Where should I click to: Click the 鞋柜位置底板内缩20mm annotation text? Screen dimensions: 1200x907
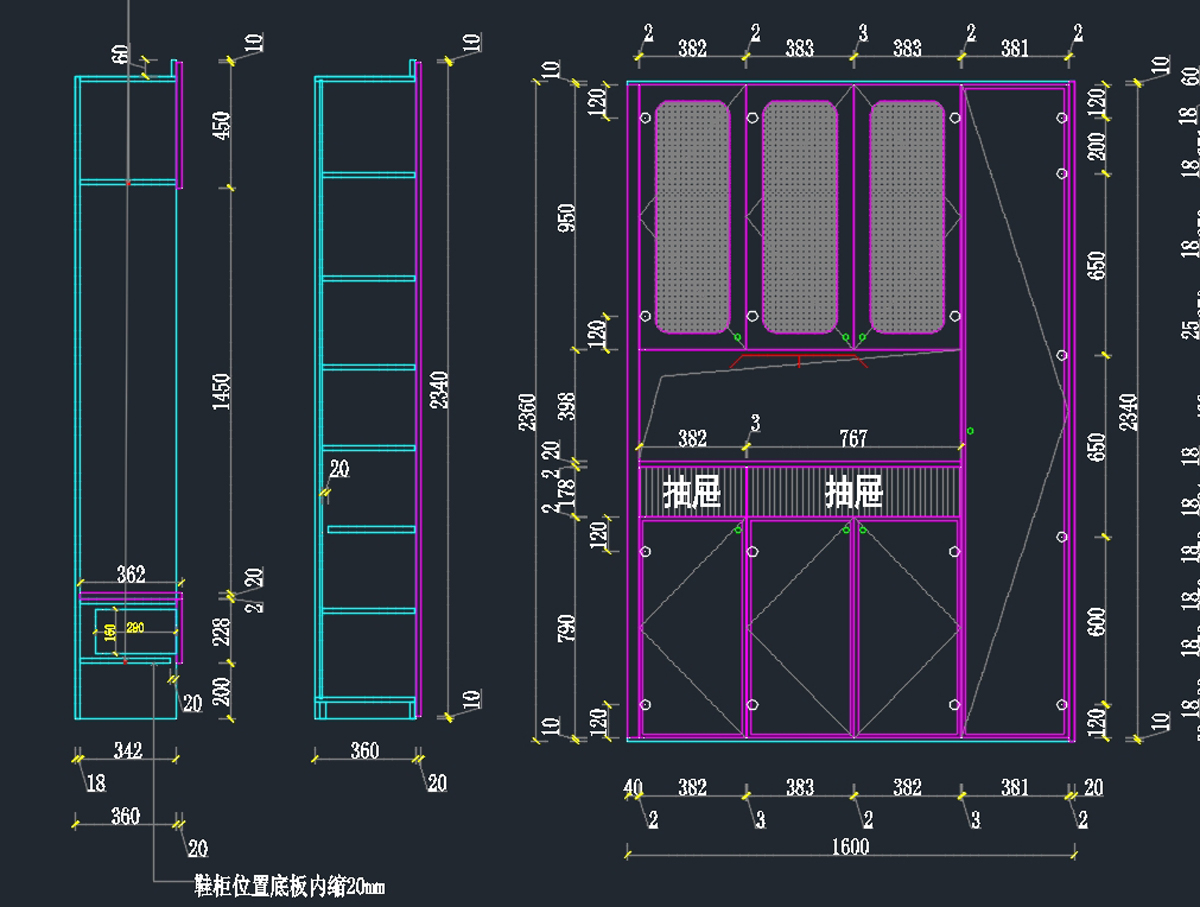point(289,886)
